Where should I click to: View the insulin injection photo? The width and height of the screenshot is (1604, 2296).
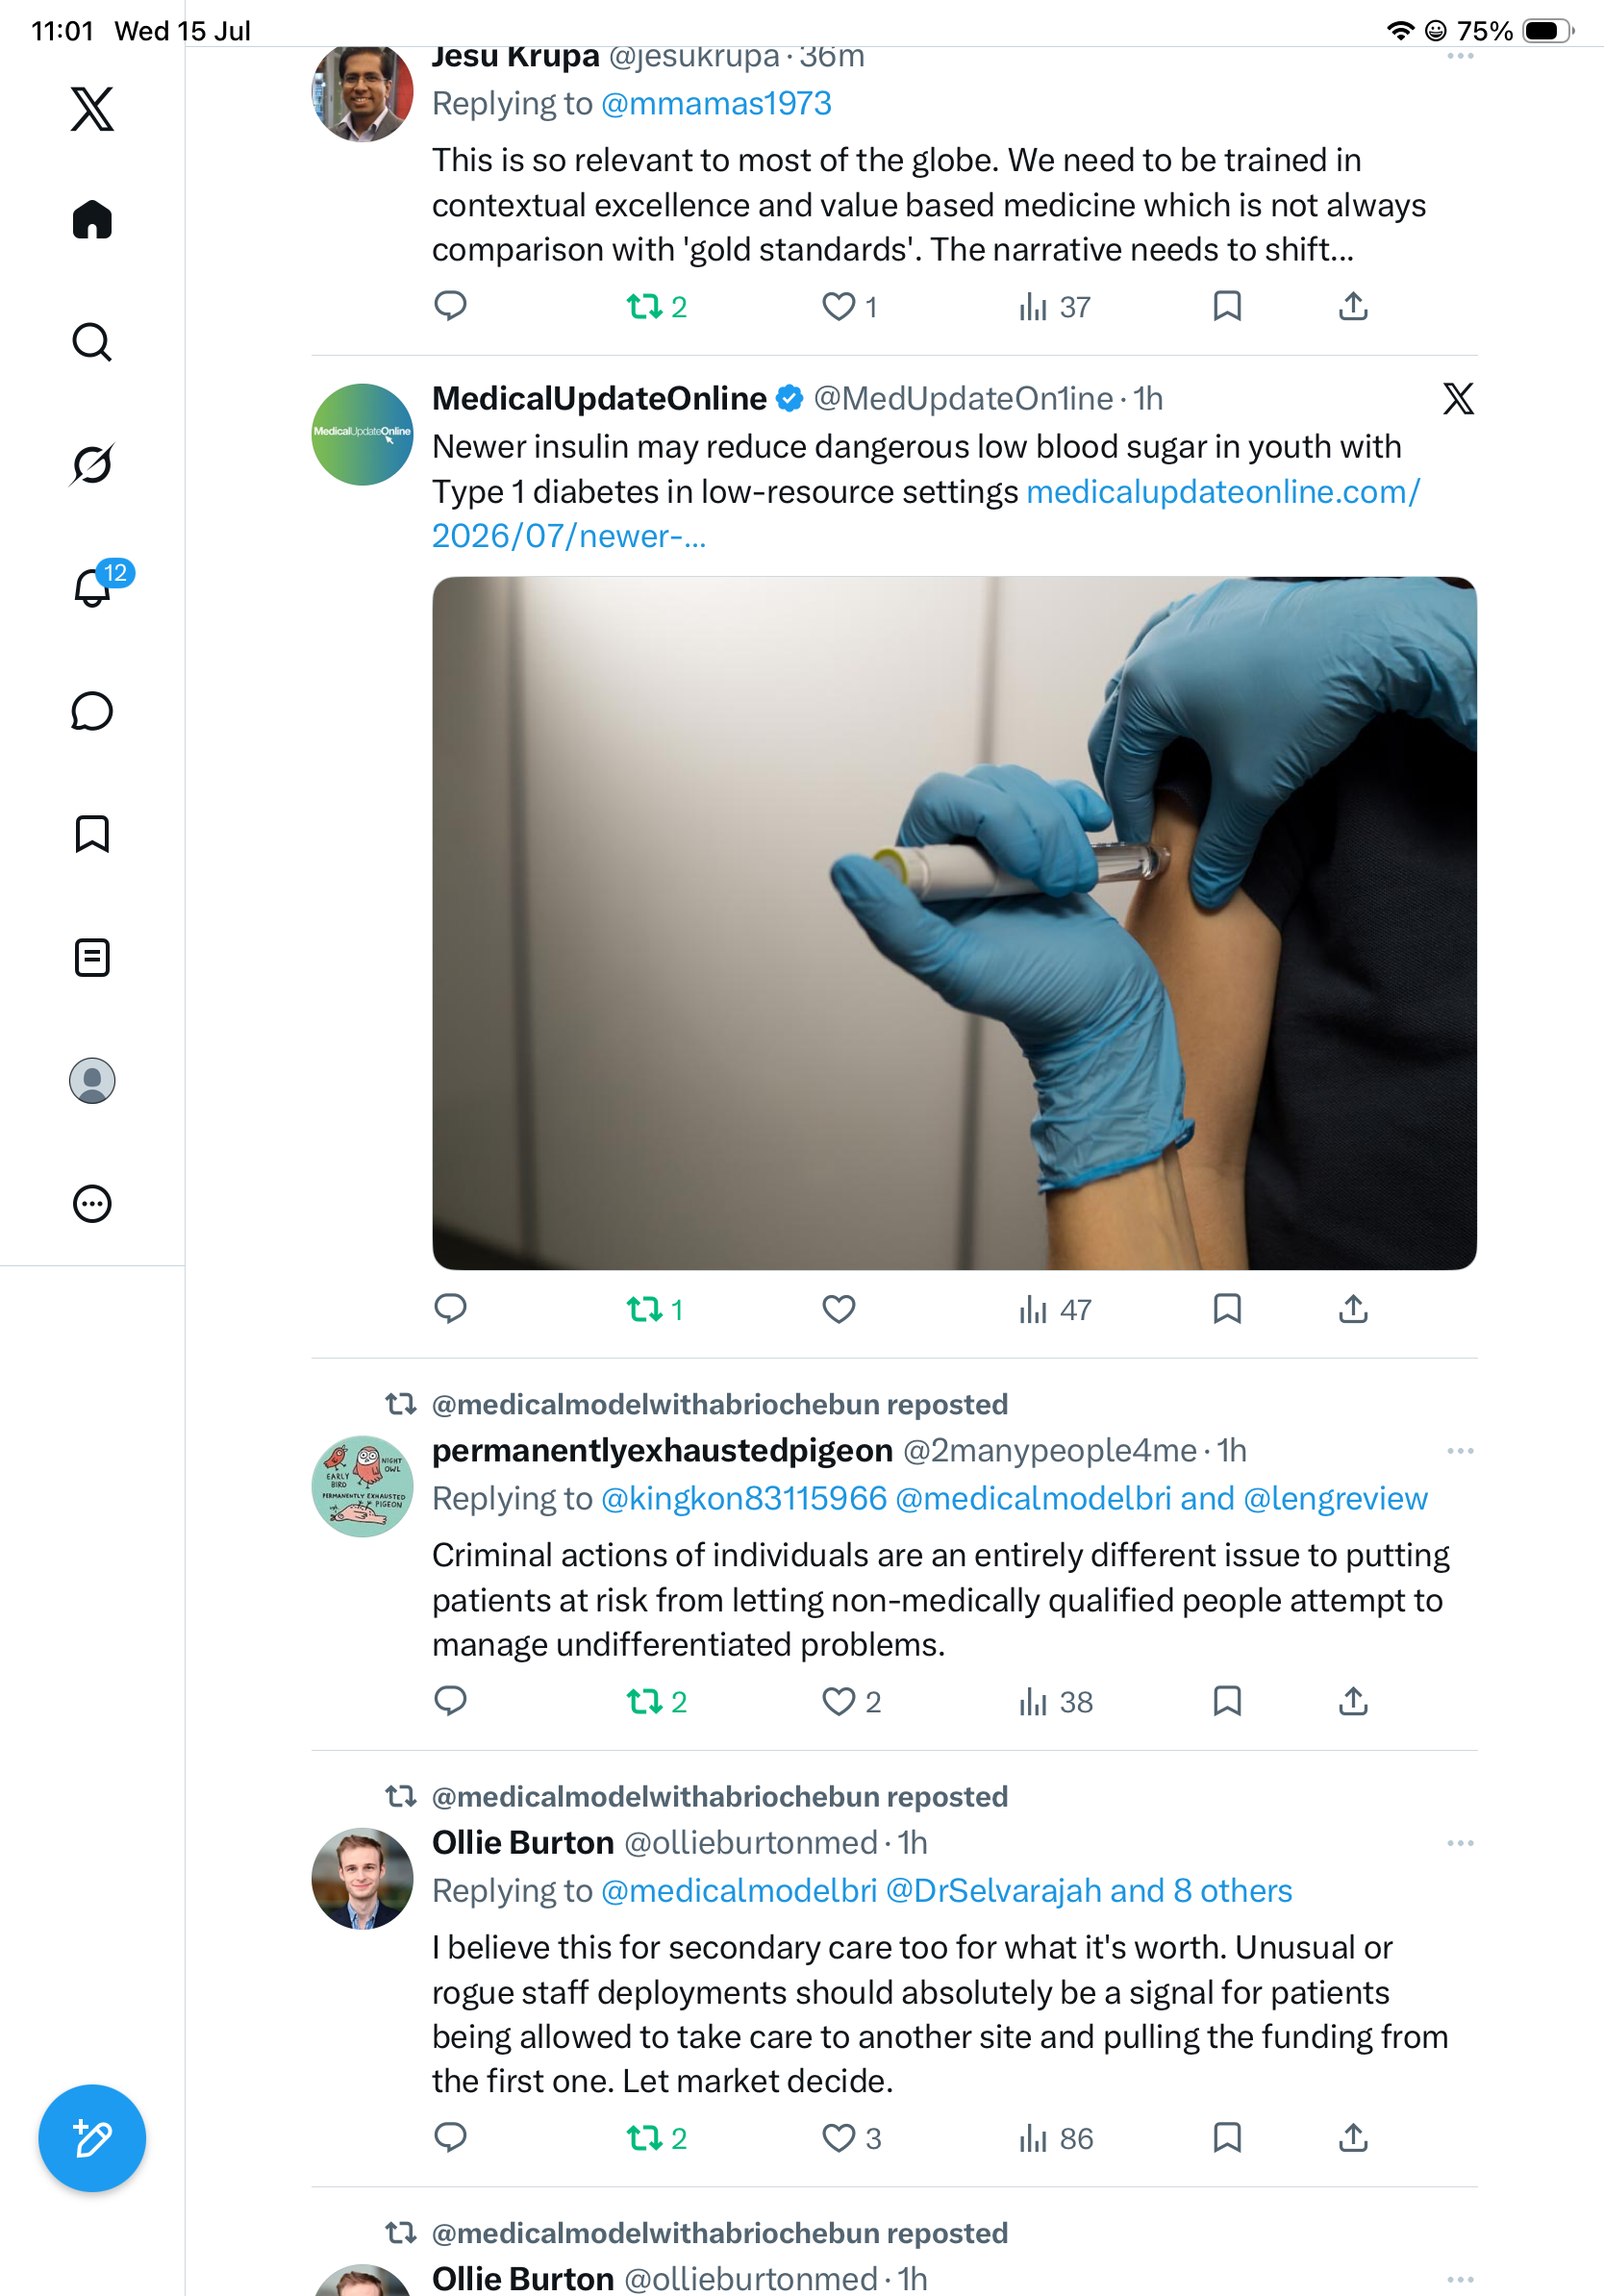coord(954,923)
